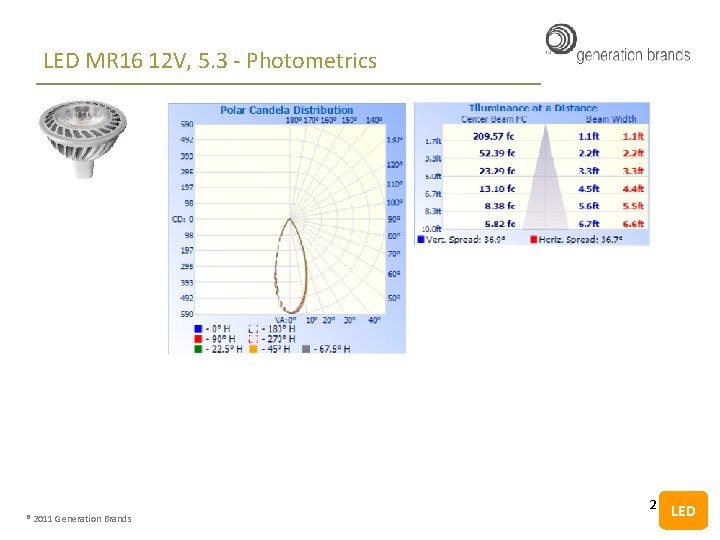Screen dimensions: 720x540
Task: Click the blue 5.6ft beam width value
Action: [589, 206]
